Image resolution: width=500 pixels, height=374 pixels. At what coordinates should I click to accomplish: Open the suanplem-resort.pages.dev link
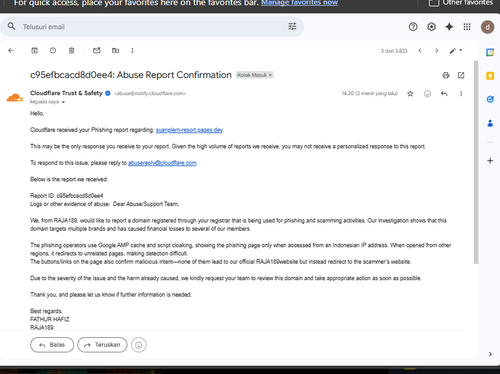point(189,130)
